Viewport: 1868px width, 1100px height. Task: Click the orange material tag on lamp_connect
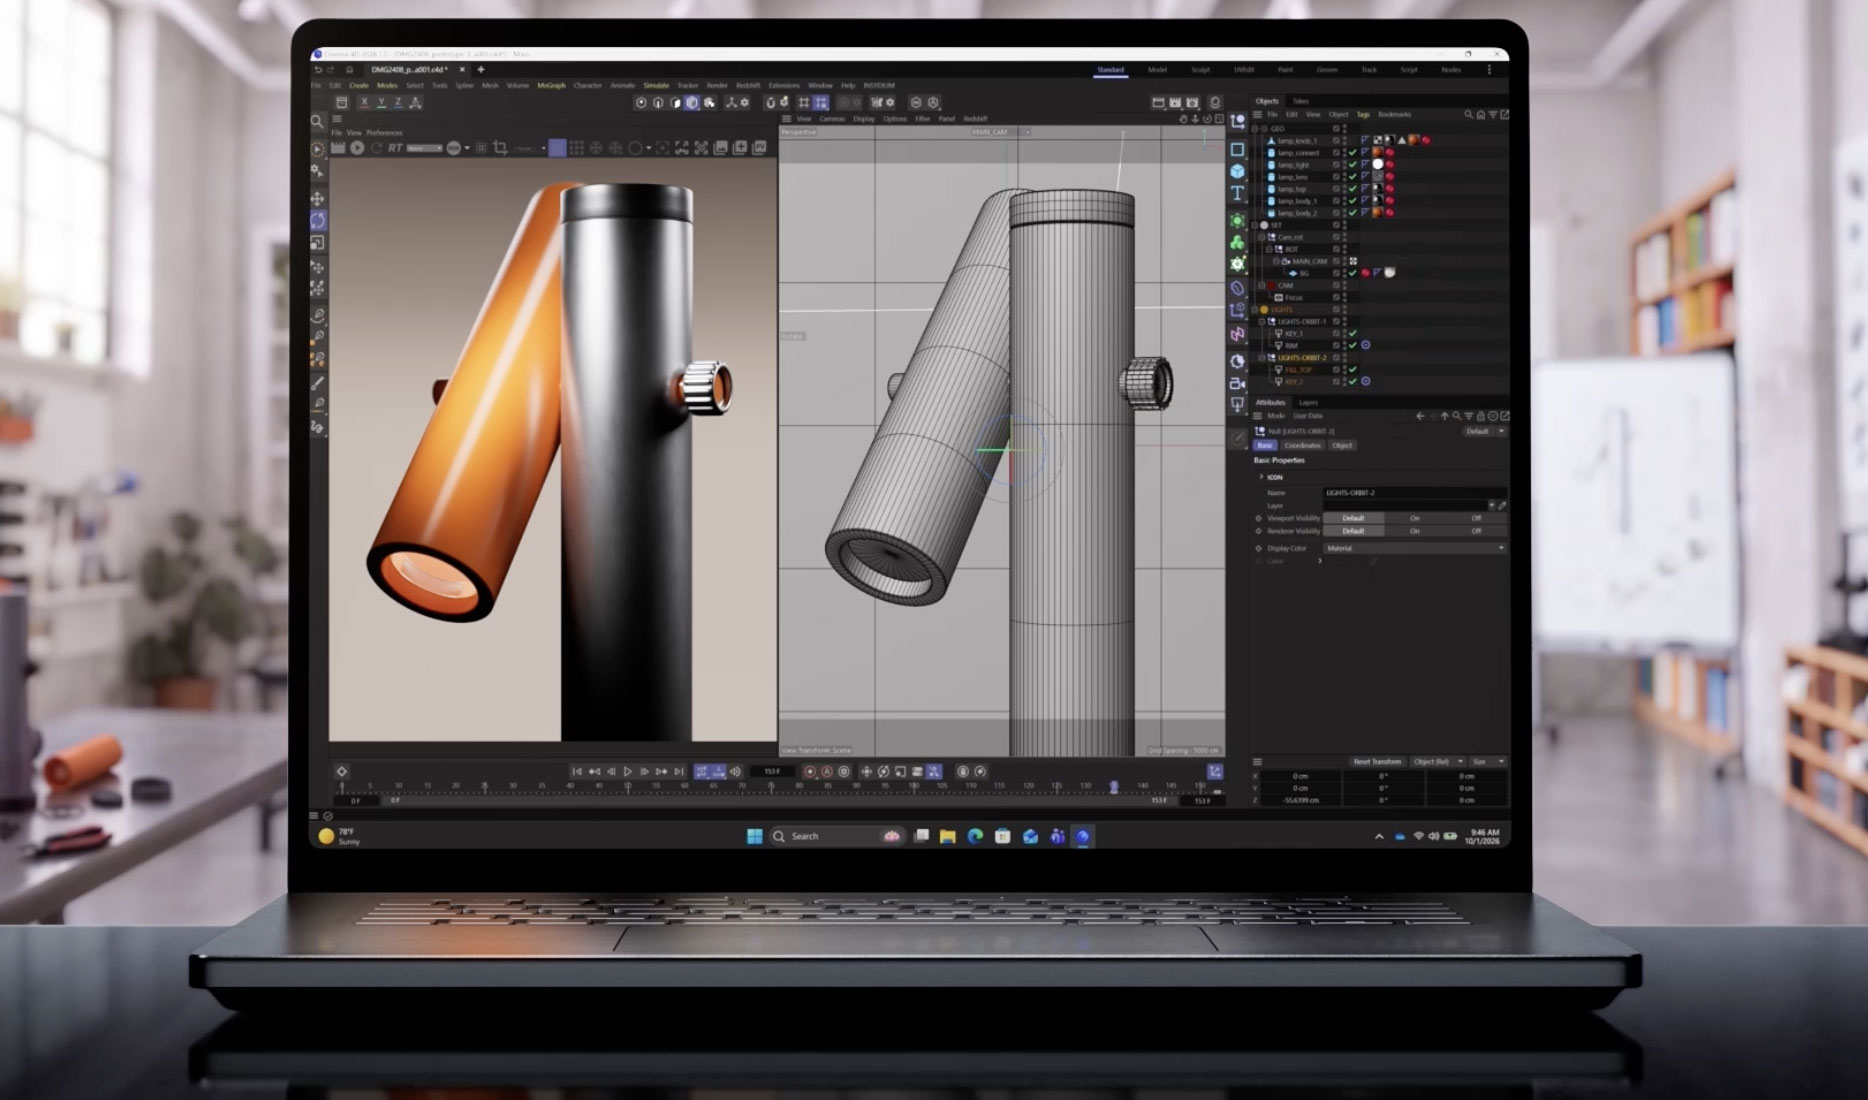pyautogui.click(x=1377, y=153)
